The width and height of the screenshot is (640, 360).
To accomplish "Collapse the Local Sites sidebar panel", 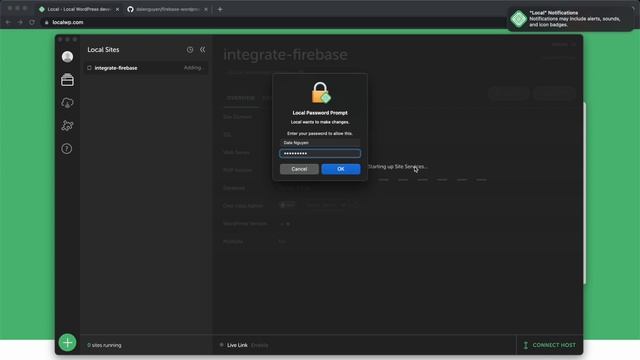I will coord(202,49).
